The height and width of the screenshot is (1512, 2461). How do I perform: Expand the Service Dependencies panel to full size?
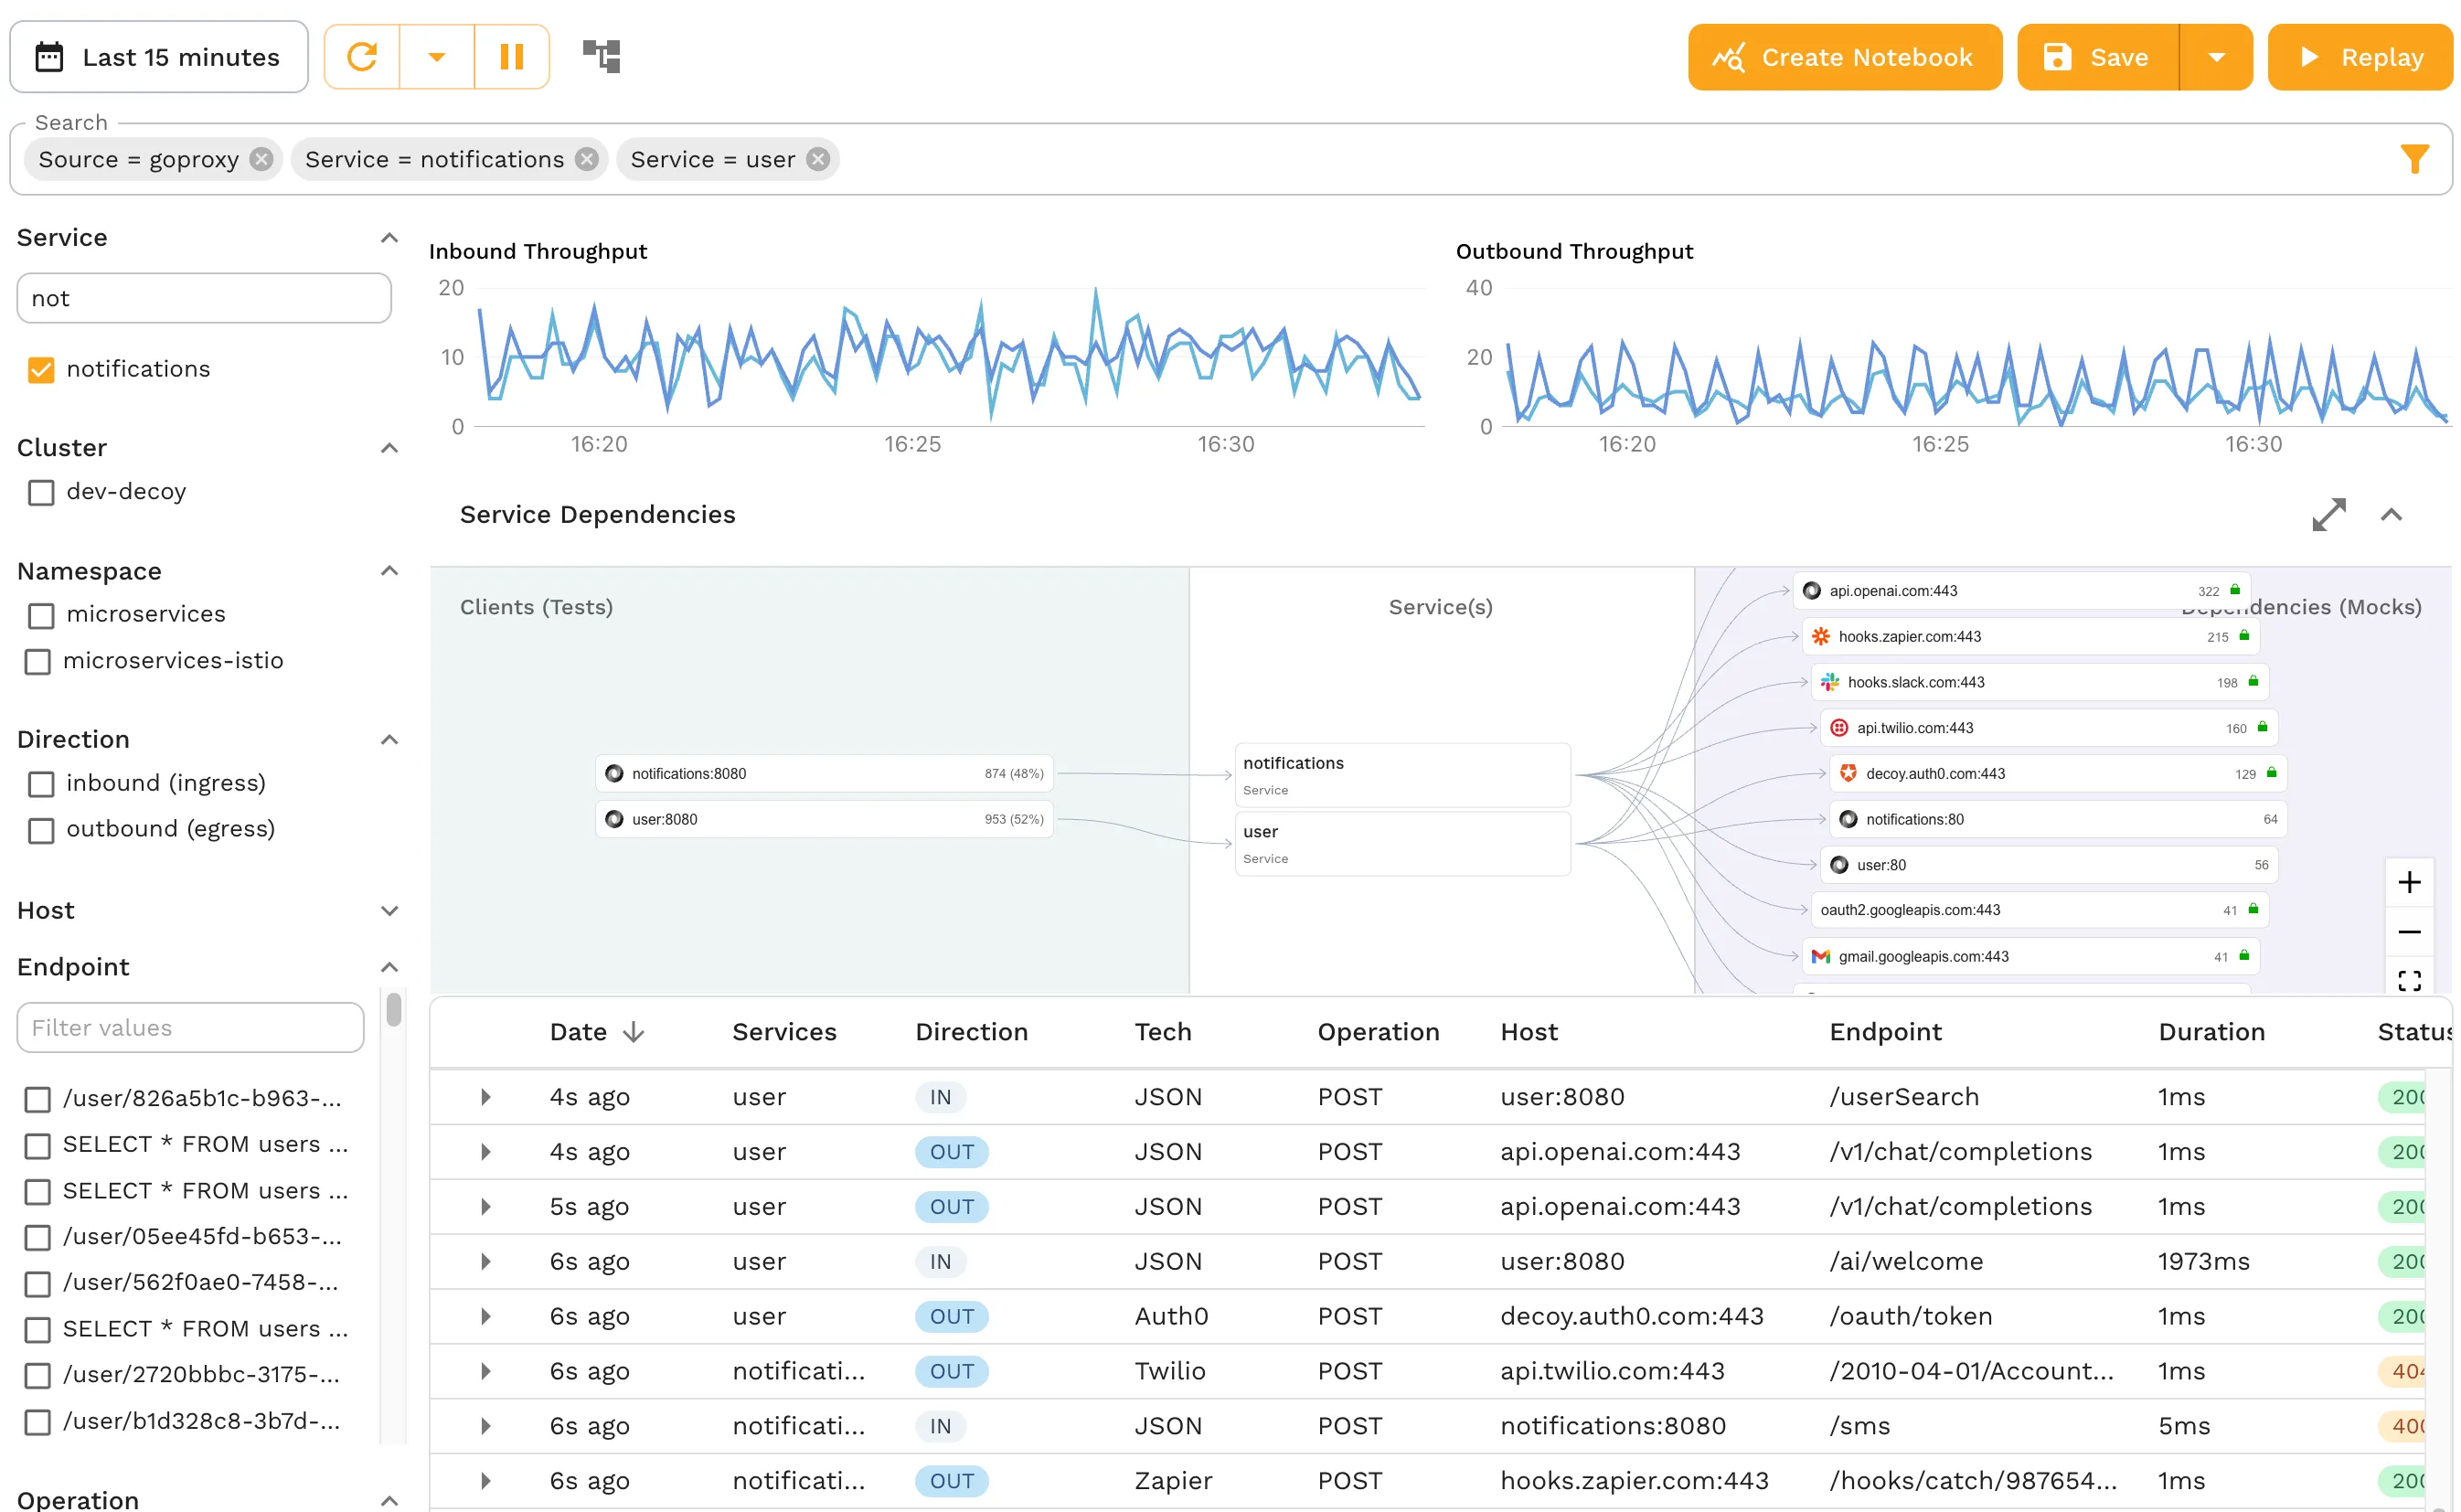pyautogui.click(x=2330, y=514)
